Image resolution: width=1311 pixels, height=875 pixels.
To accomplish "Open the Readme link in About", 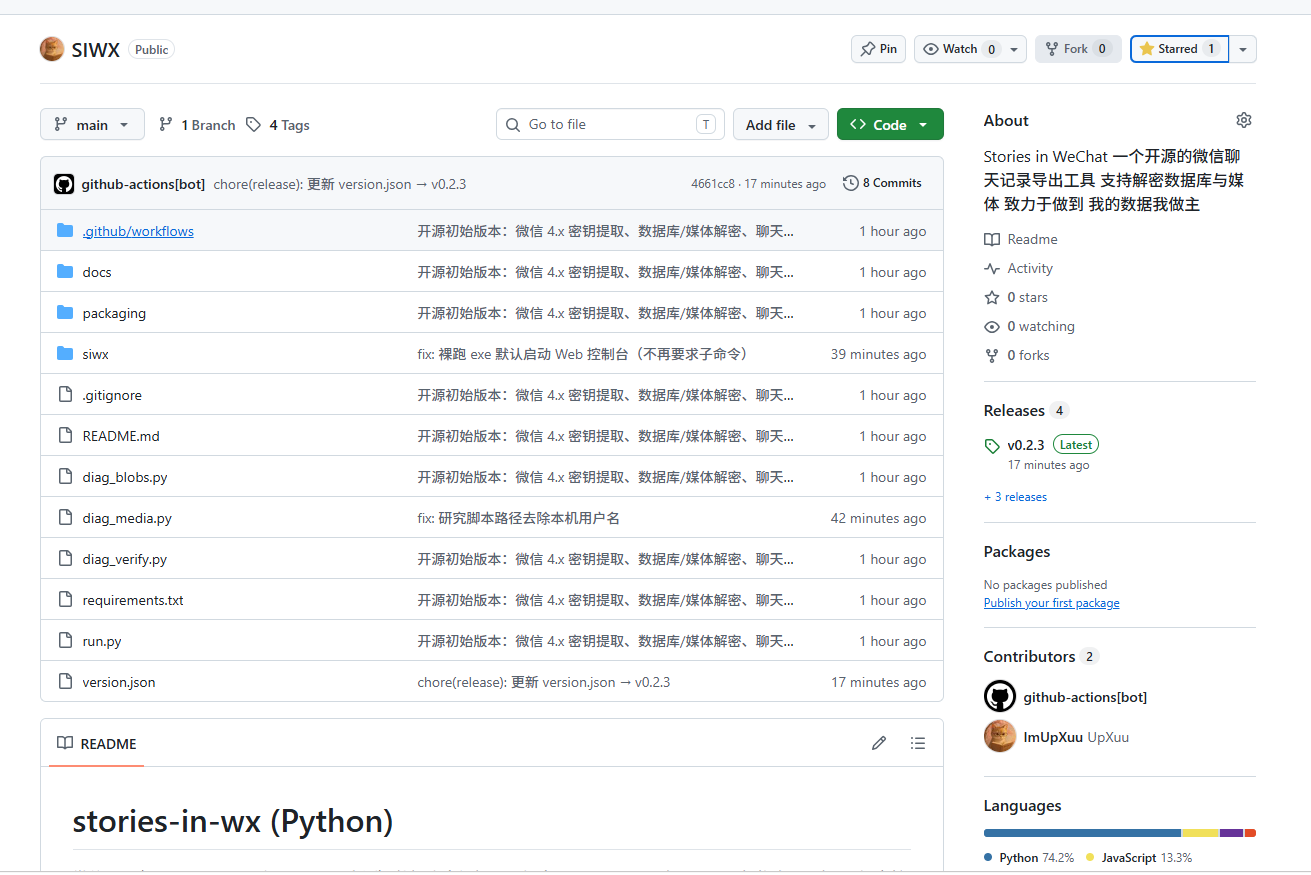I will click(x=1021, y=239).
